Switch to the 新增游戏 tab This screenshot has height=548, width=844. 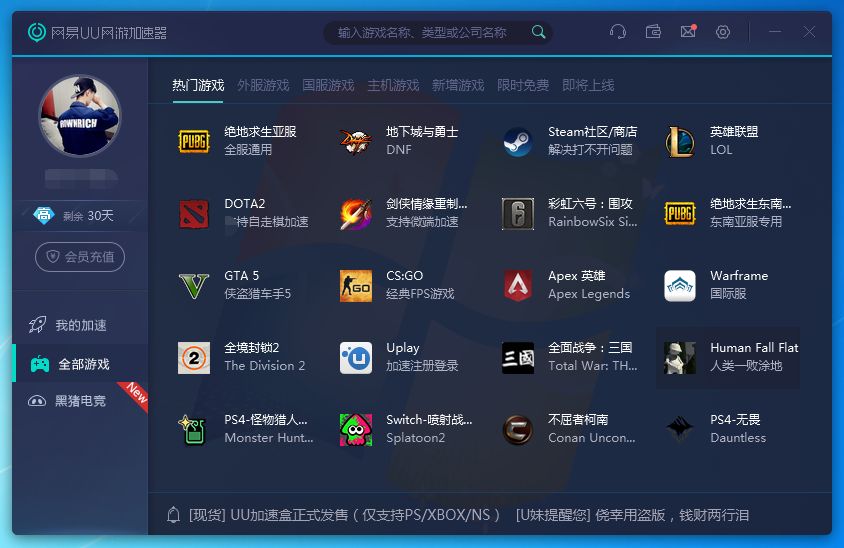pos(458,85)
